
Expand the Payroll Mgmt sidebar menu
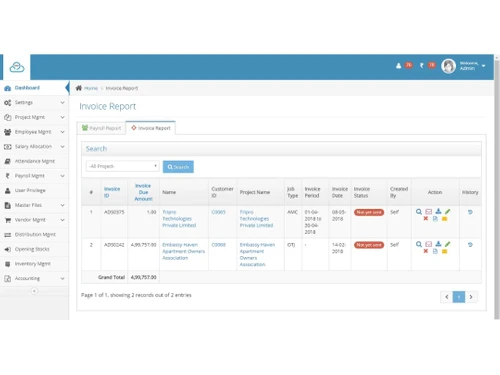click(34, 176)
